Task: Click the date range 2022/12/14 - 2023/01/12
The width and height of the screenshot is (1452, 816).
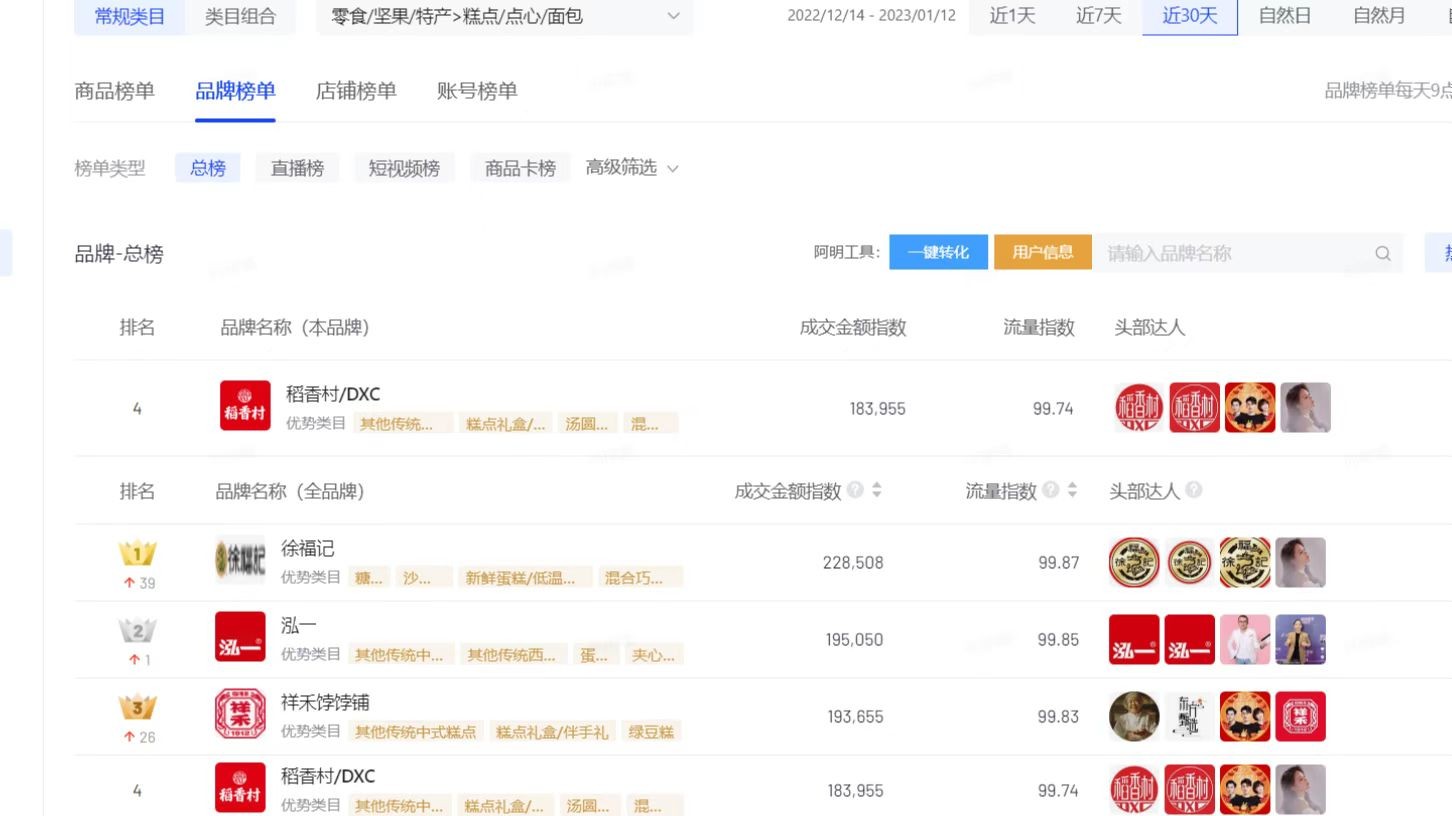Action: 871,16
